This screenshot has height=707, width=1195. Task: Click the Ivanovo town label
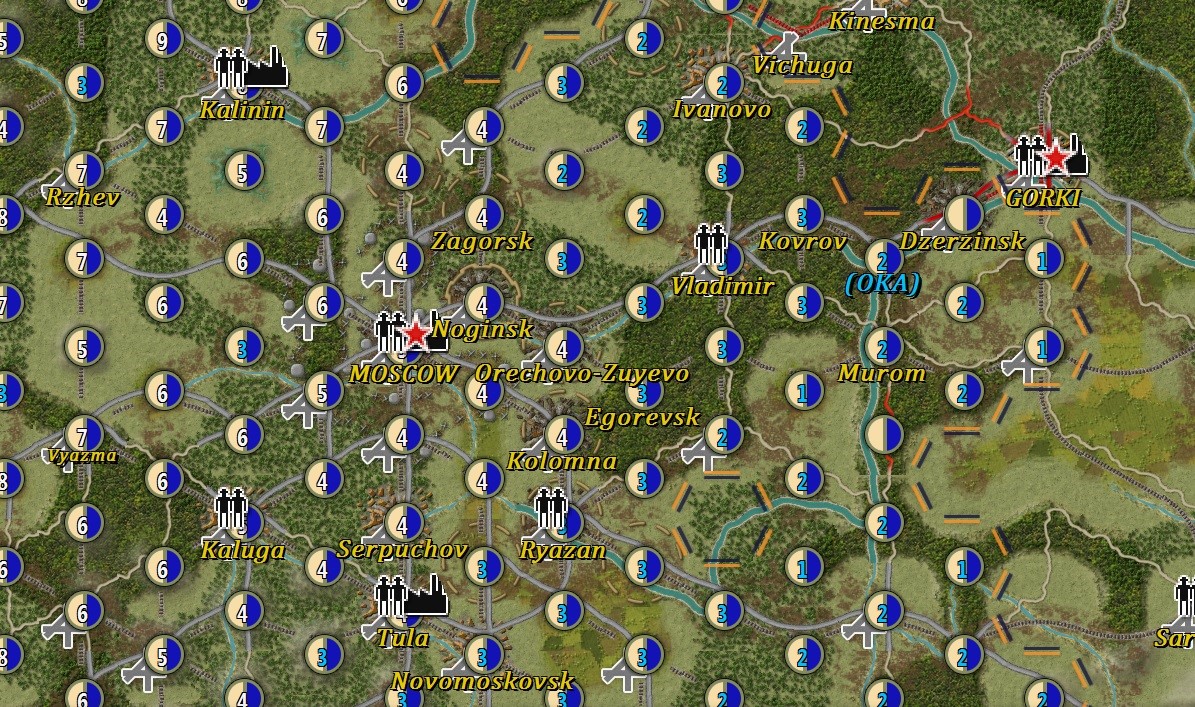(722, 110)
